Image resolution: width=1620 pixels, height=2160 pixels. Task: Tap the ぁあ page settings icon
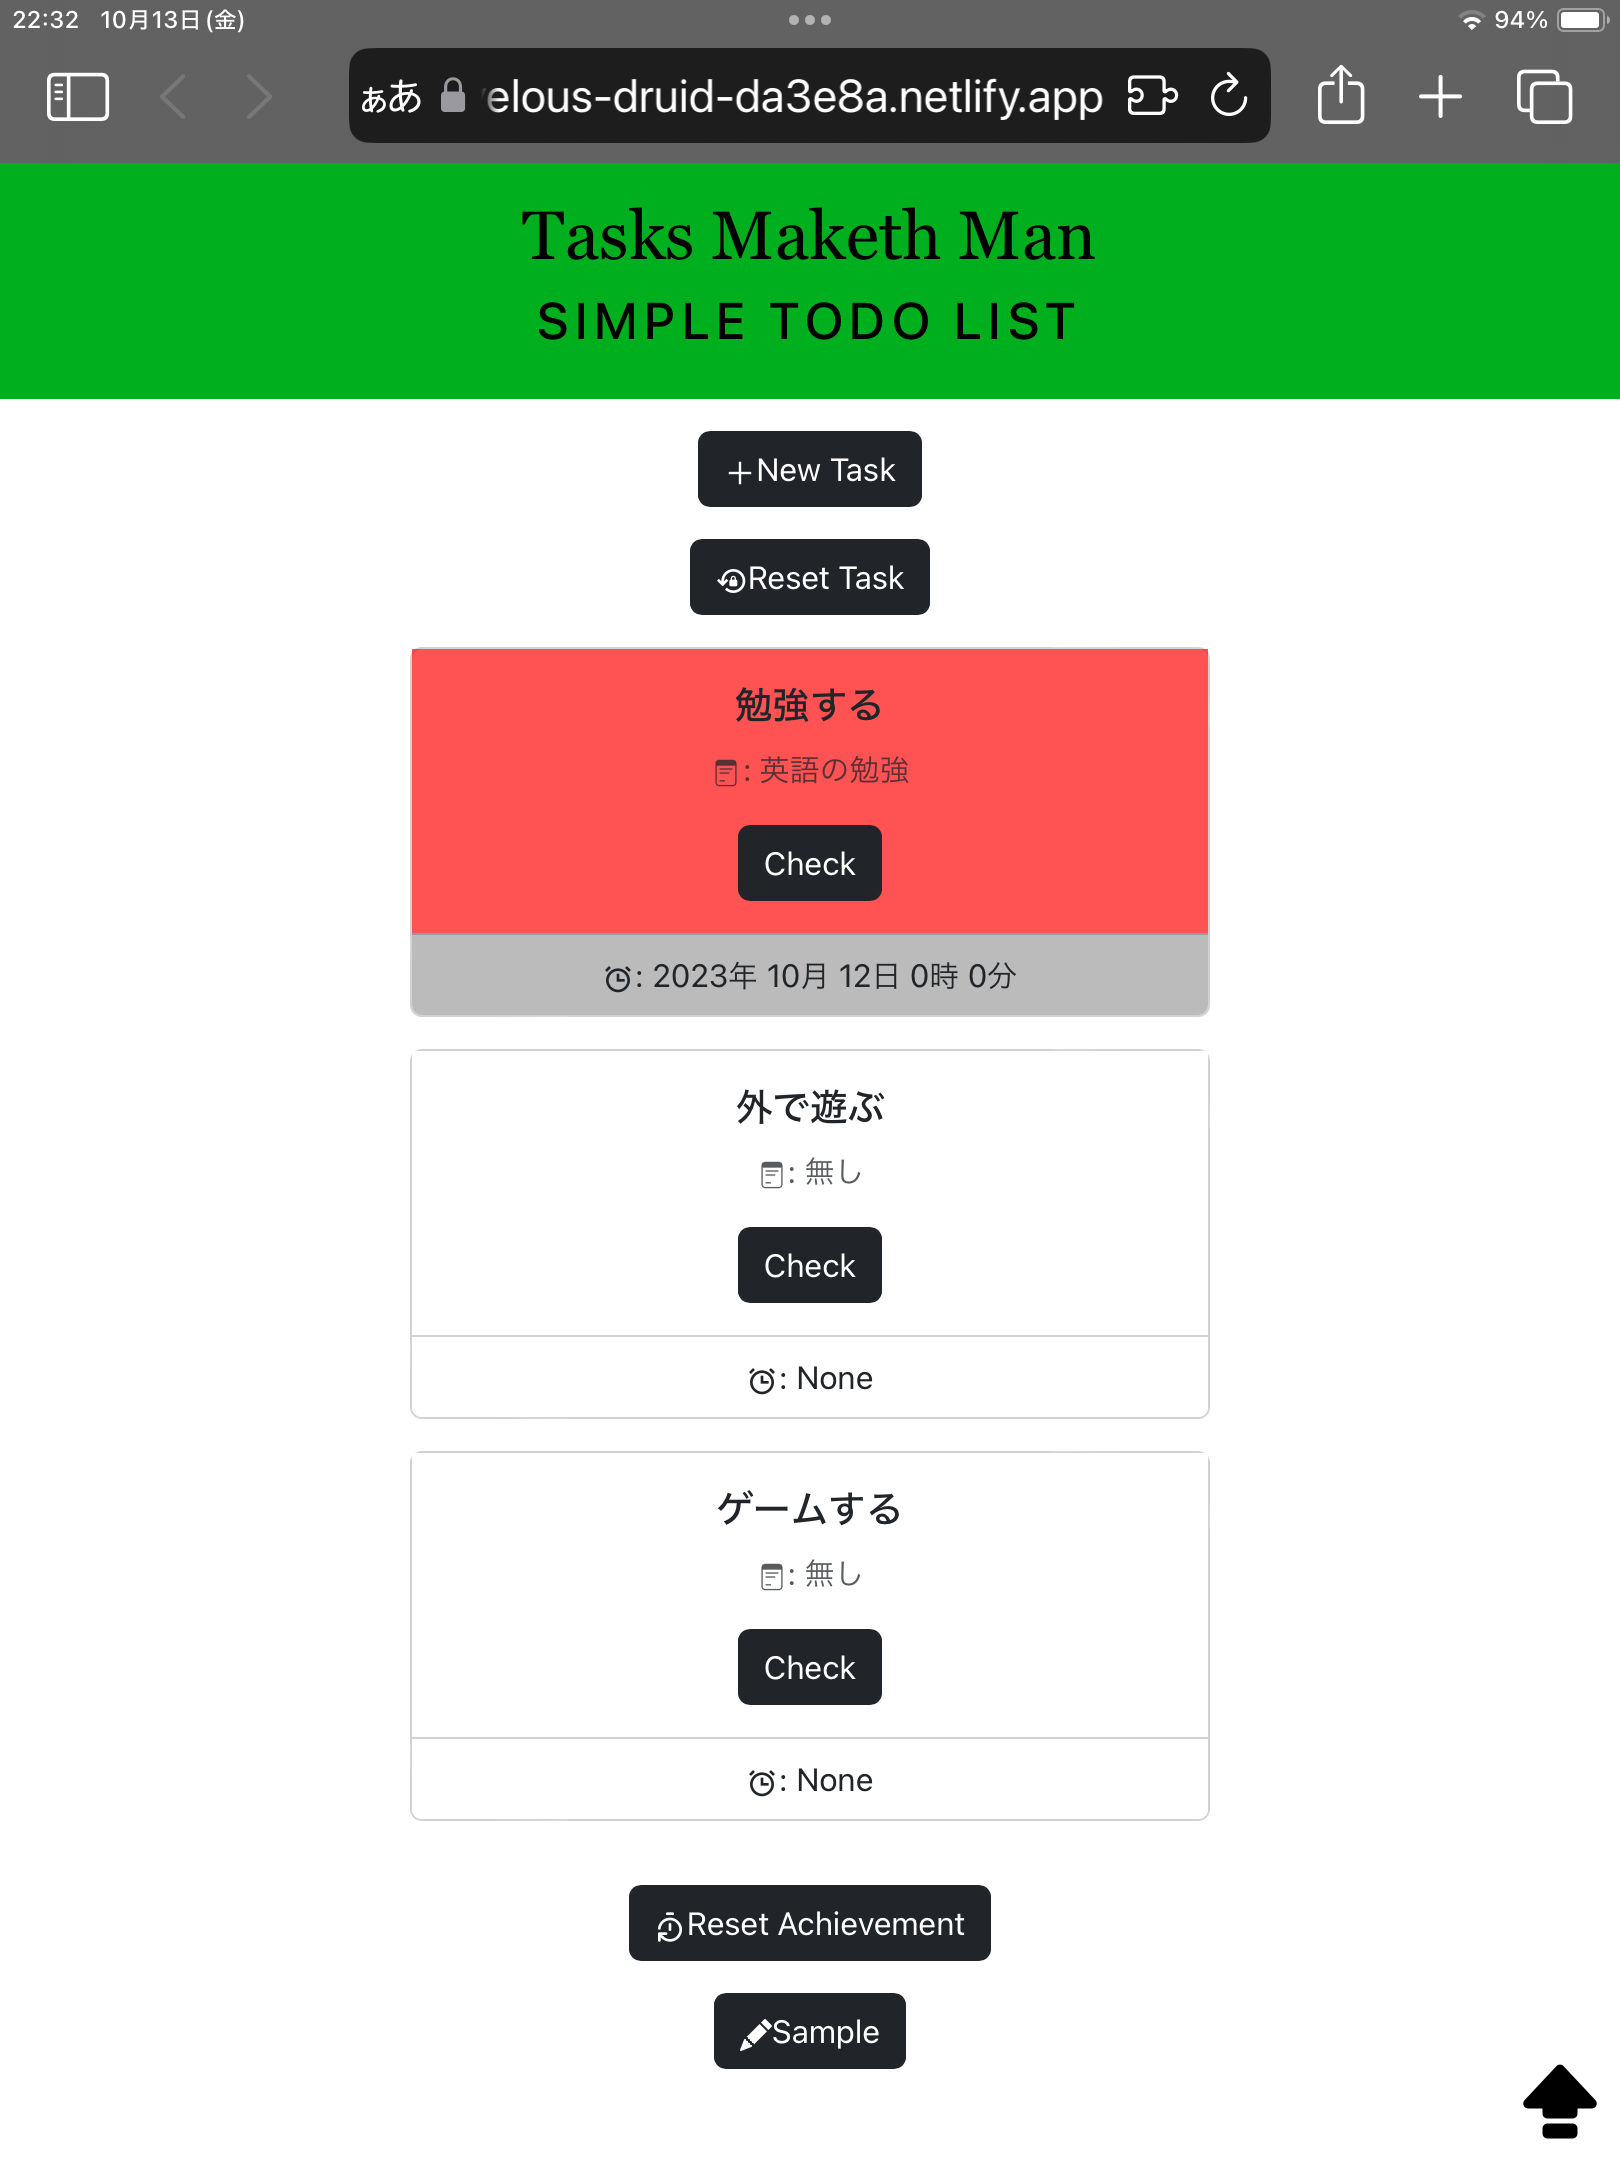click(393, 96)
